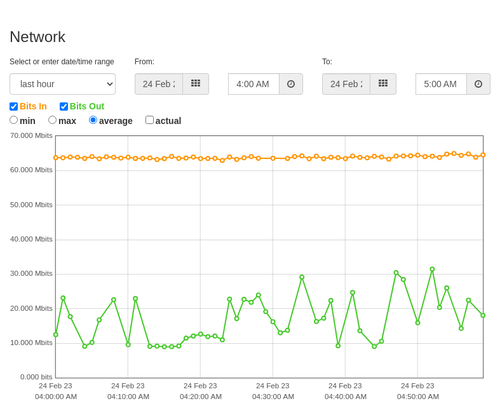The width and height of the screenshot is (500, 403).
Task: Click the '40.000 Mbits' axis label
Action: point(31,239)
